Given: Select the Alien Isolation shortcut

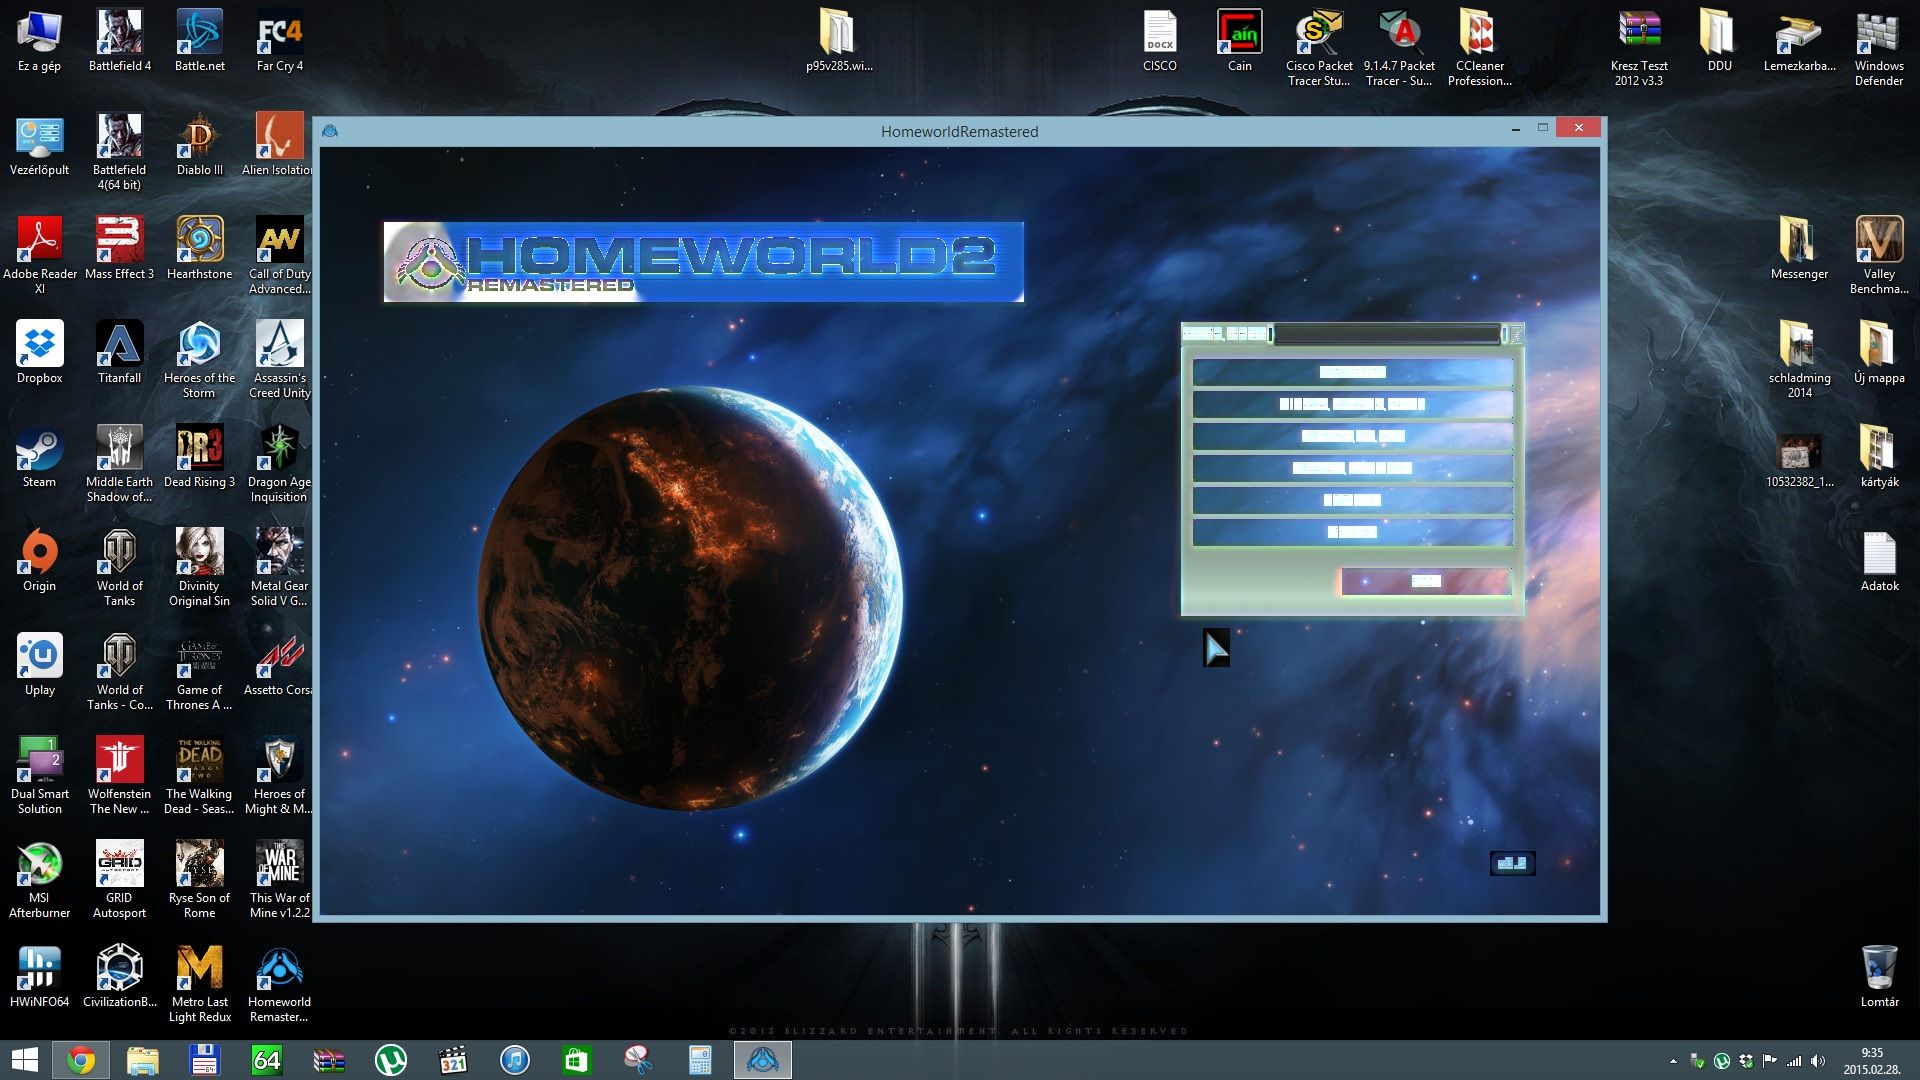Looking at the screenshot, I should coord(277,145).
